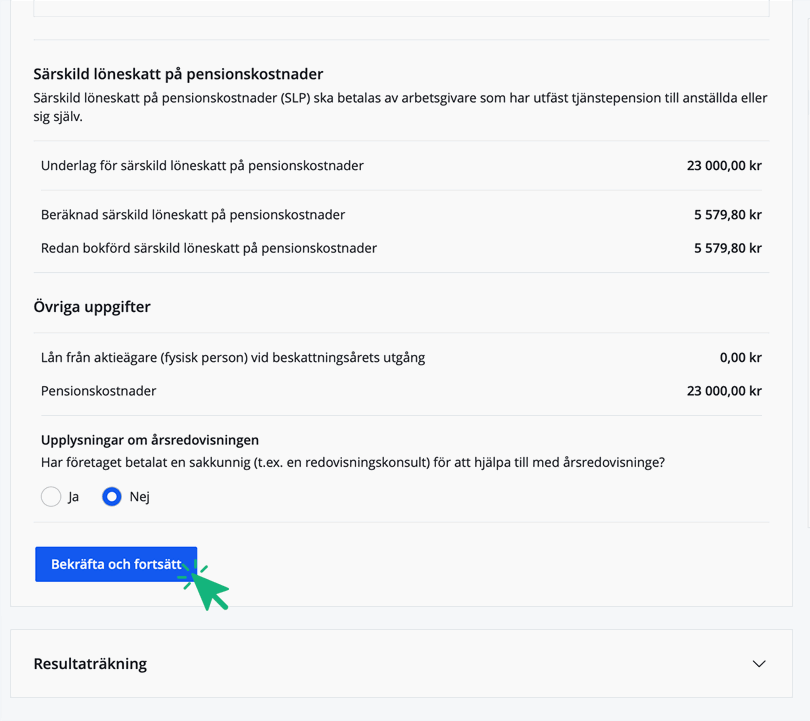Click the Bekräfta och fortsätt button
The width and height of the screenshot is (810, 721).
116,564
